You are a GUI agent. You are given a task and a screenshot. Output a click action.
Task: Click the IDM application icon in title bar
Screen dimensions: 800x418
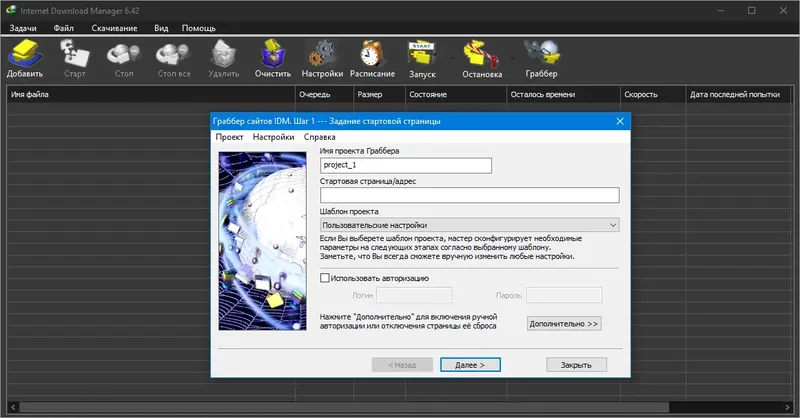tap(11, 10)
